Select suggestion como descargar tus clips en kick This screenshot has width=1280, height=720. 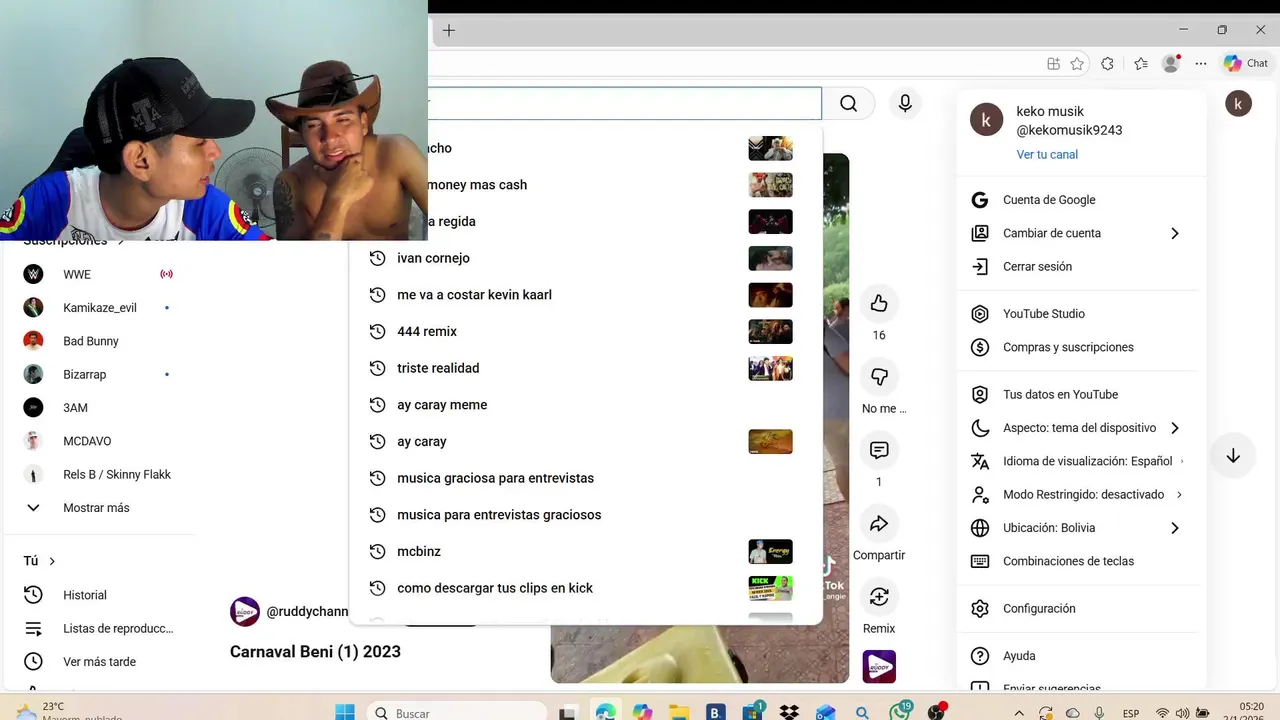[585, 588]
